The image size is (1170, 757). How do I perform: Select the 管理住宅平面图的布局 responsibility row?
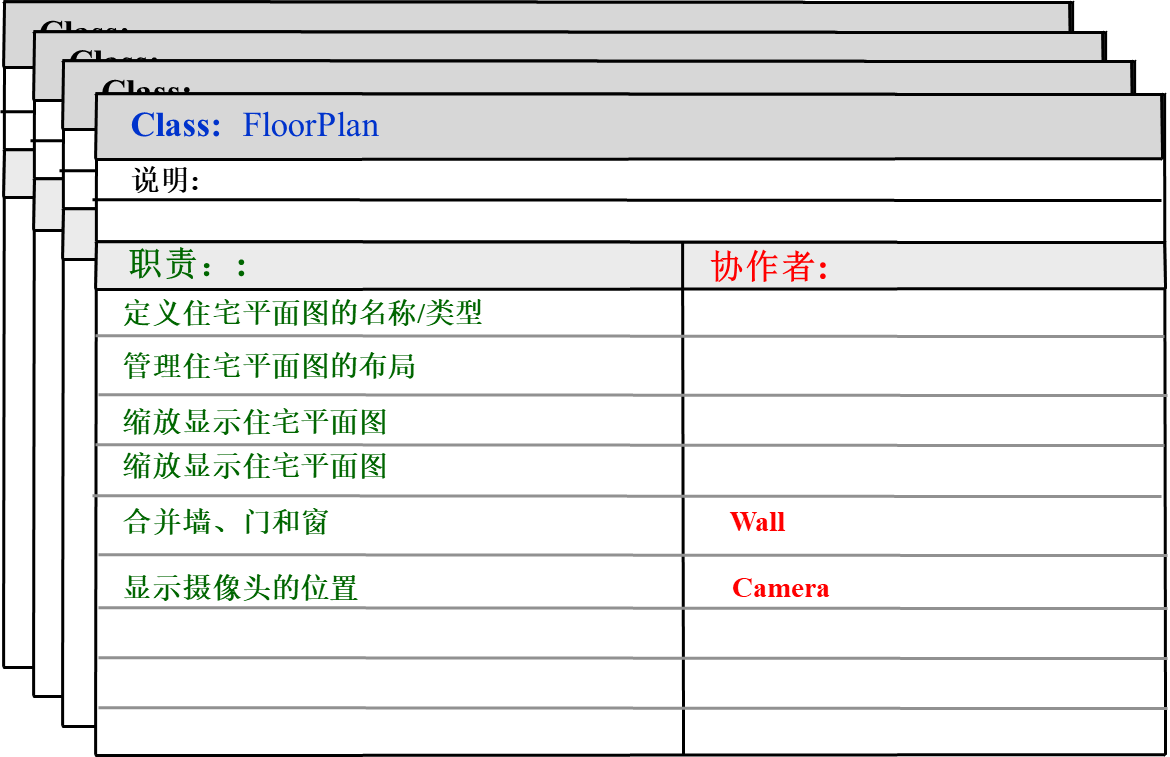269,366
